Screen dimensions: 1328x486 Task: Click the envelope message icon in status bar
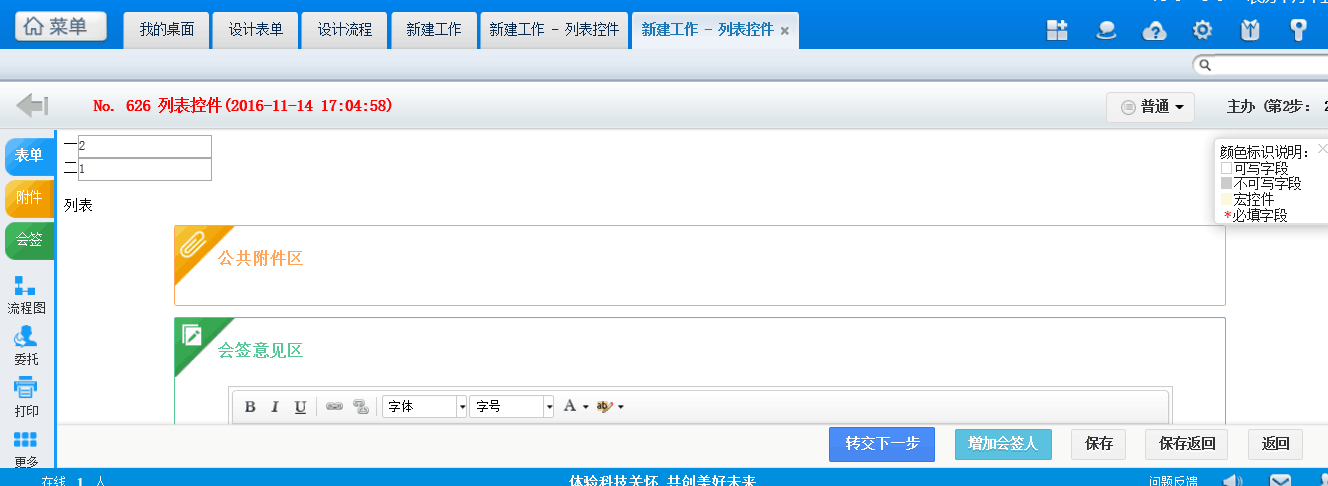pyautogui.click(x=1281, y=481)
